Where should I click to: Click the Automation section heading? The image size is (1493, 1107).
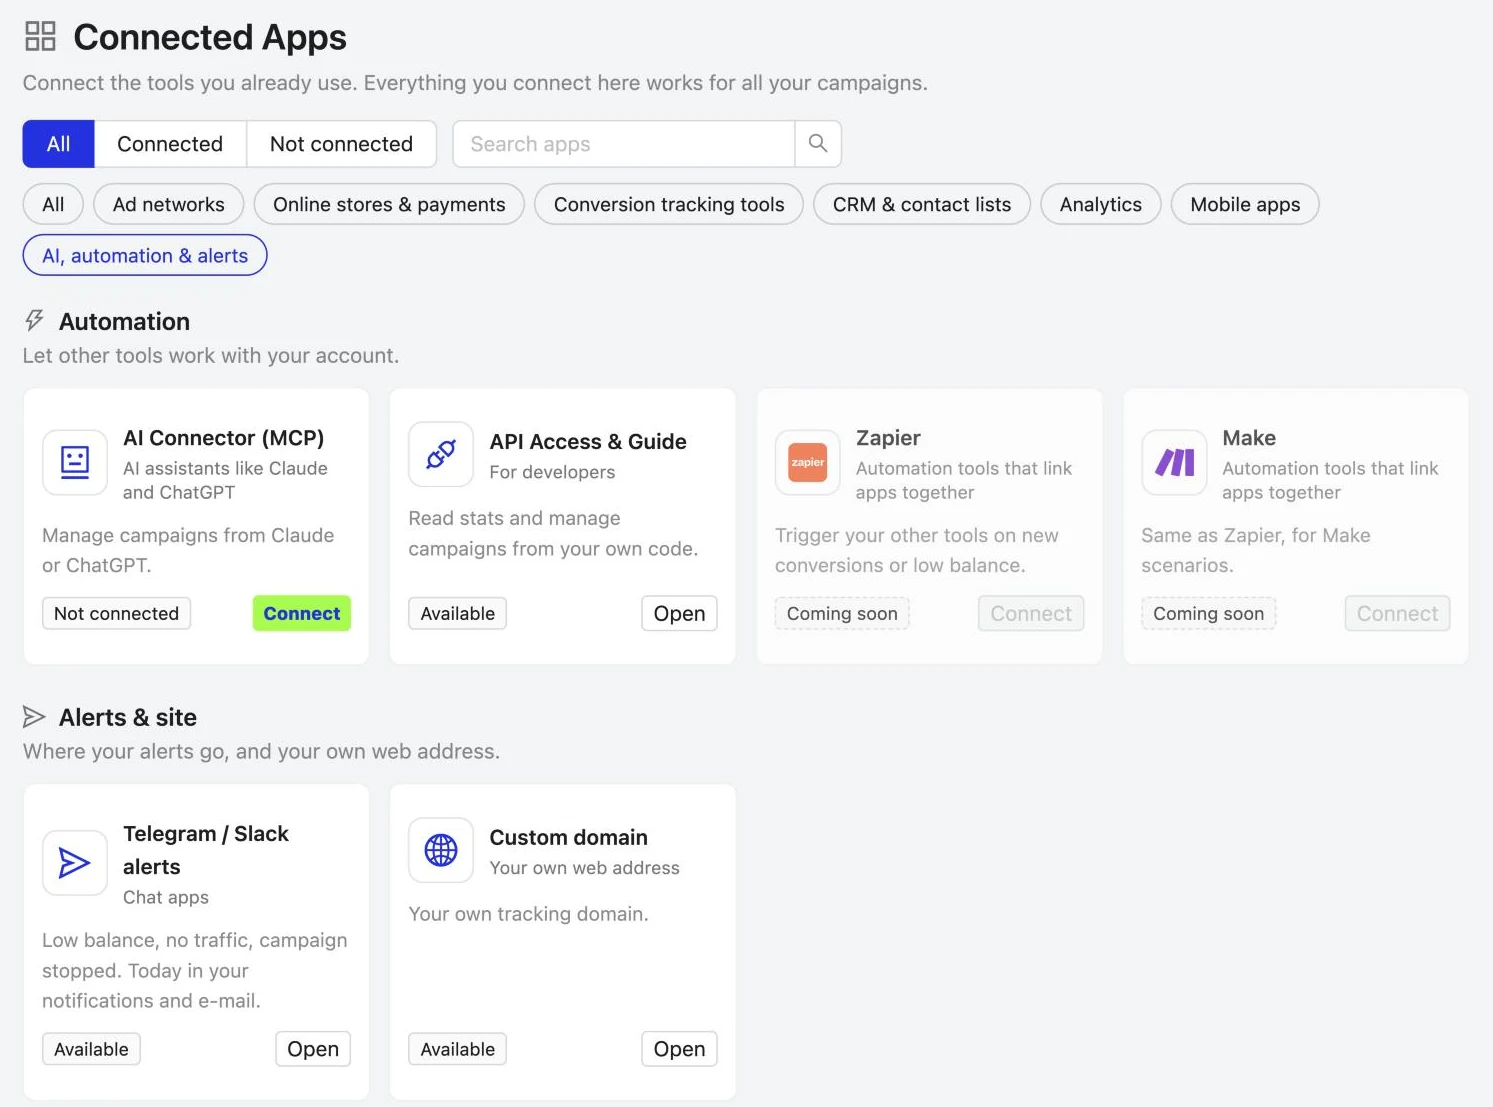[124, 321]
